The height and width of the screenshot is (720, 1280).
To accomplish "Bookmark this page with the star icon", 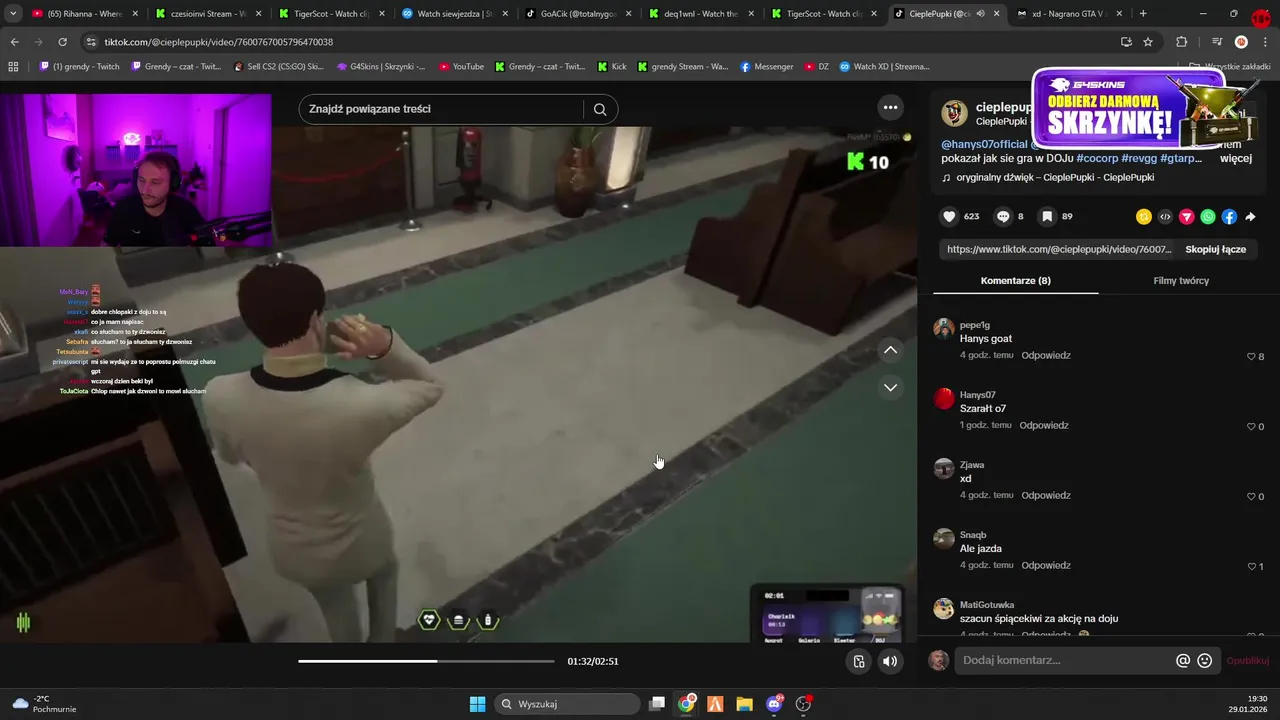I will (1148, 42).
